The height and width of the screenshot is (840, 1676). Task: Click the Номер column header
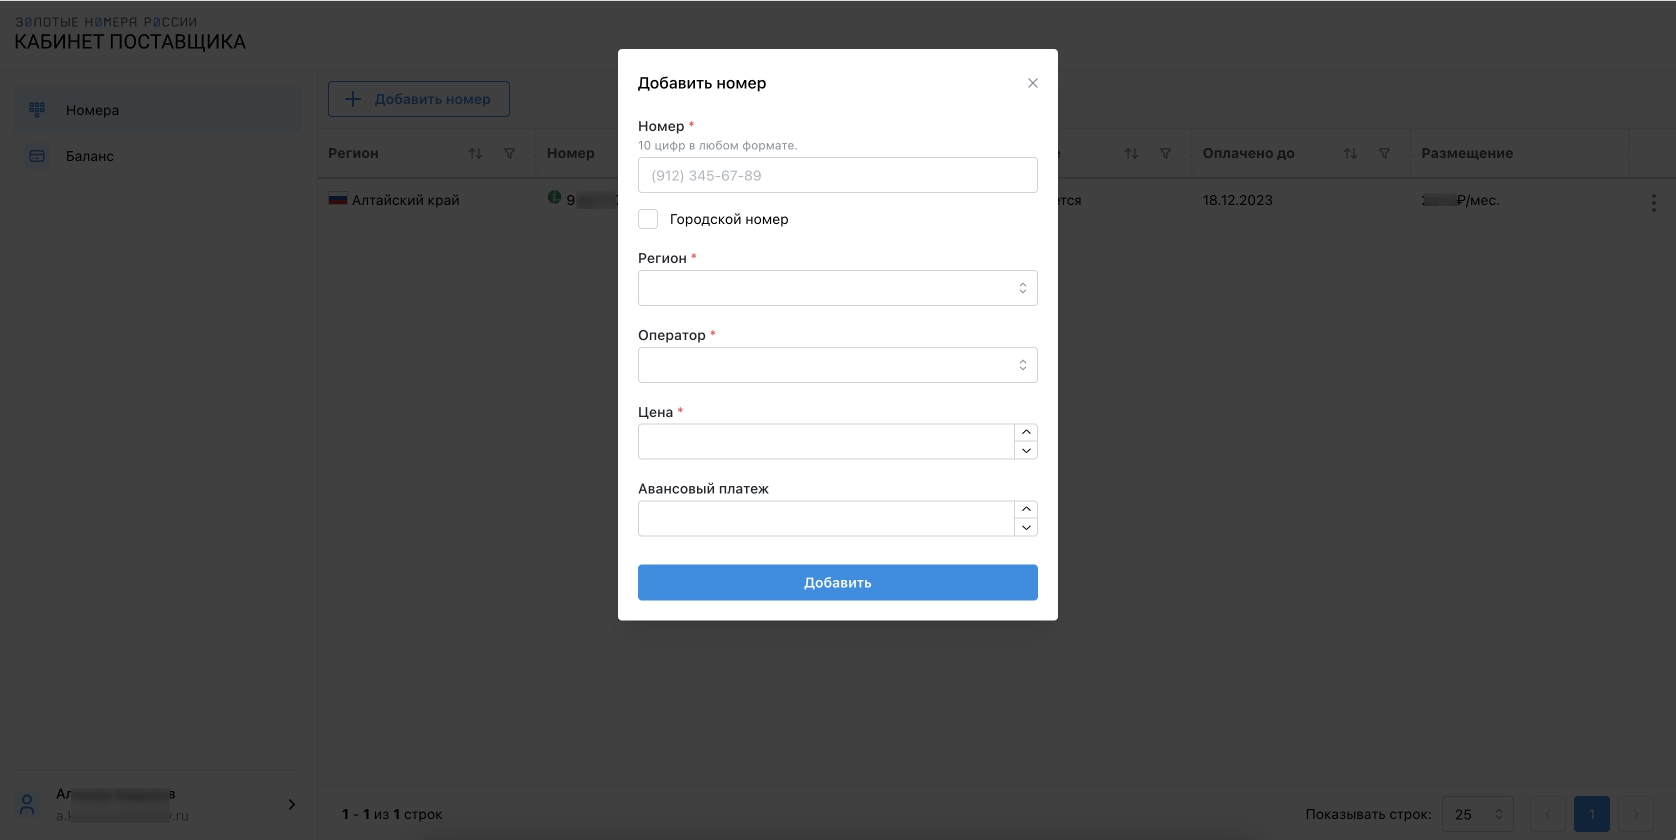(x=571, y=153)
